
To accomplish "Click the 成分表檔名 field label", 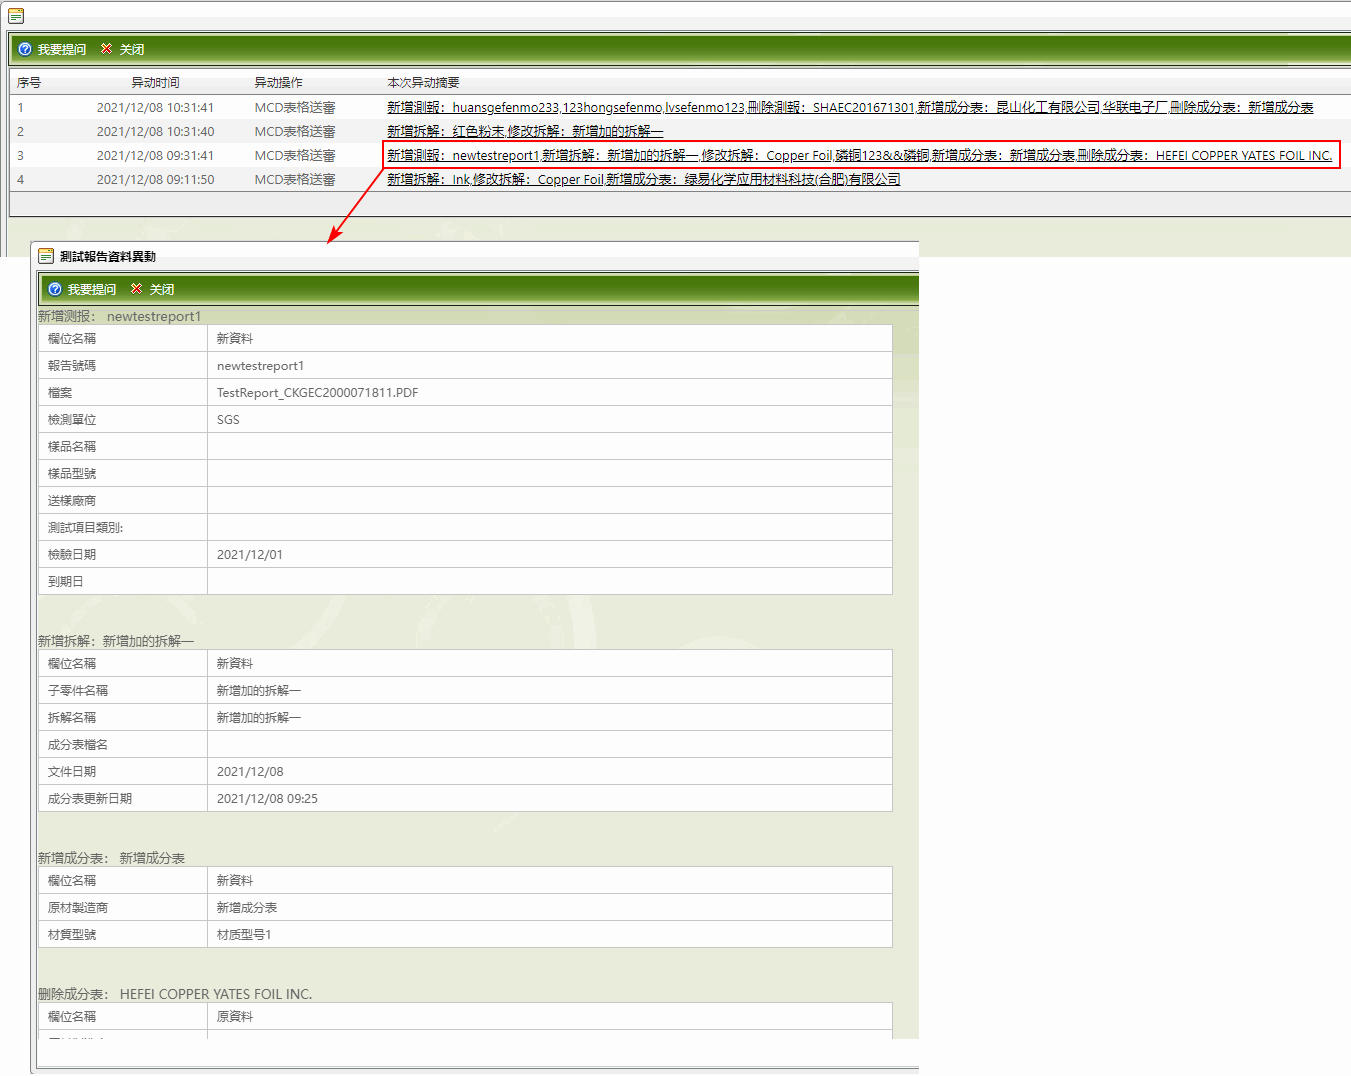I will [78, 745].
